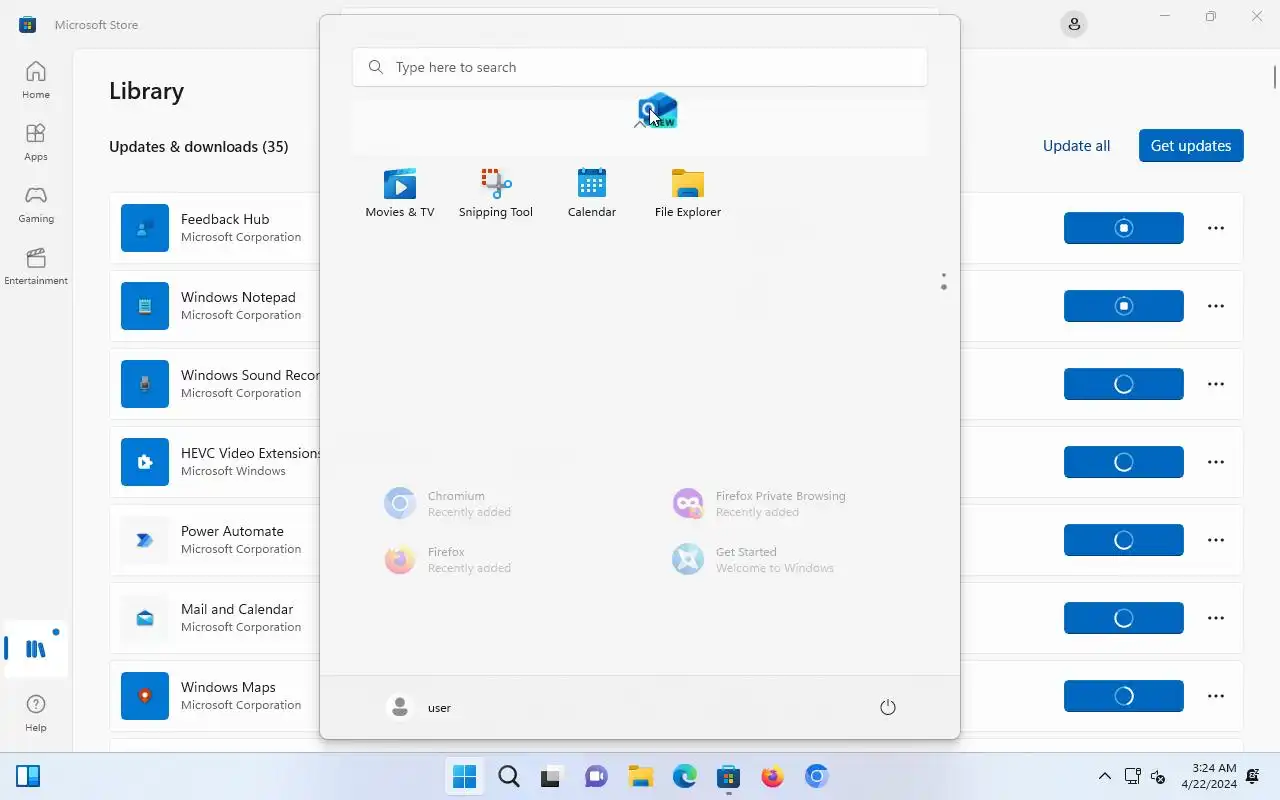1280x800 pixels.
Task: Stop the Feedback Hub download
Action: click(x=1124, y=228)
